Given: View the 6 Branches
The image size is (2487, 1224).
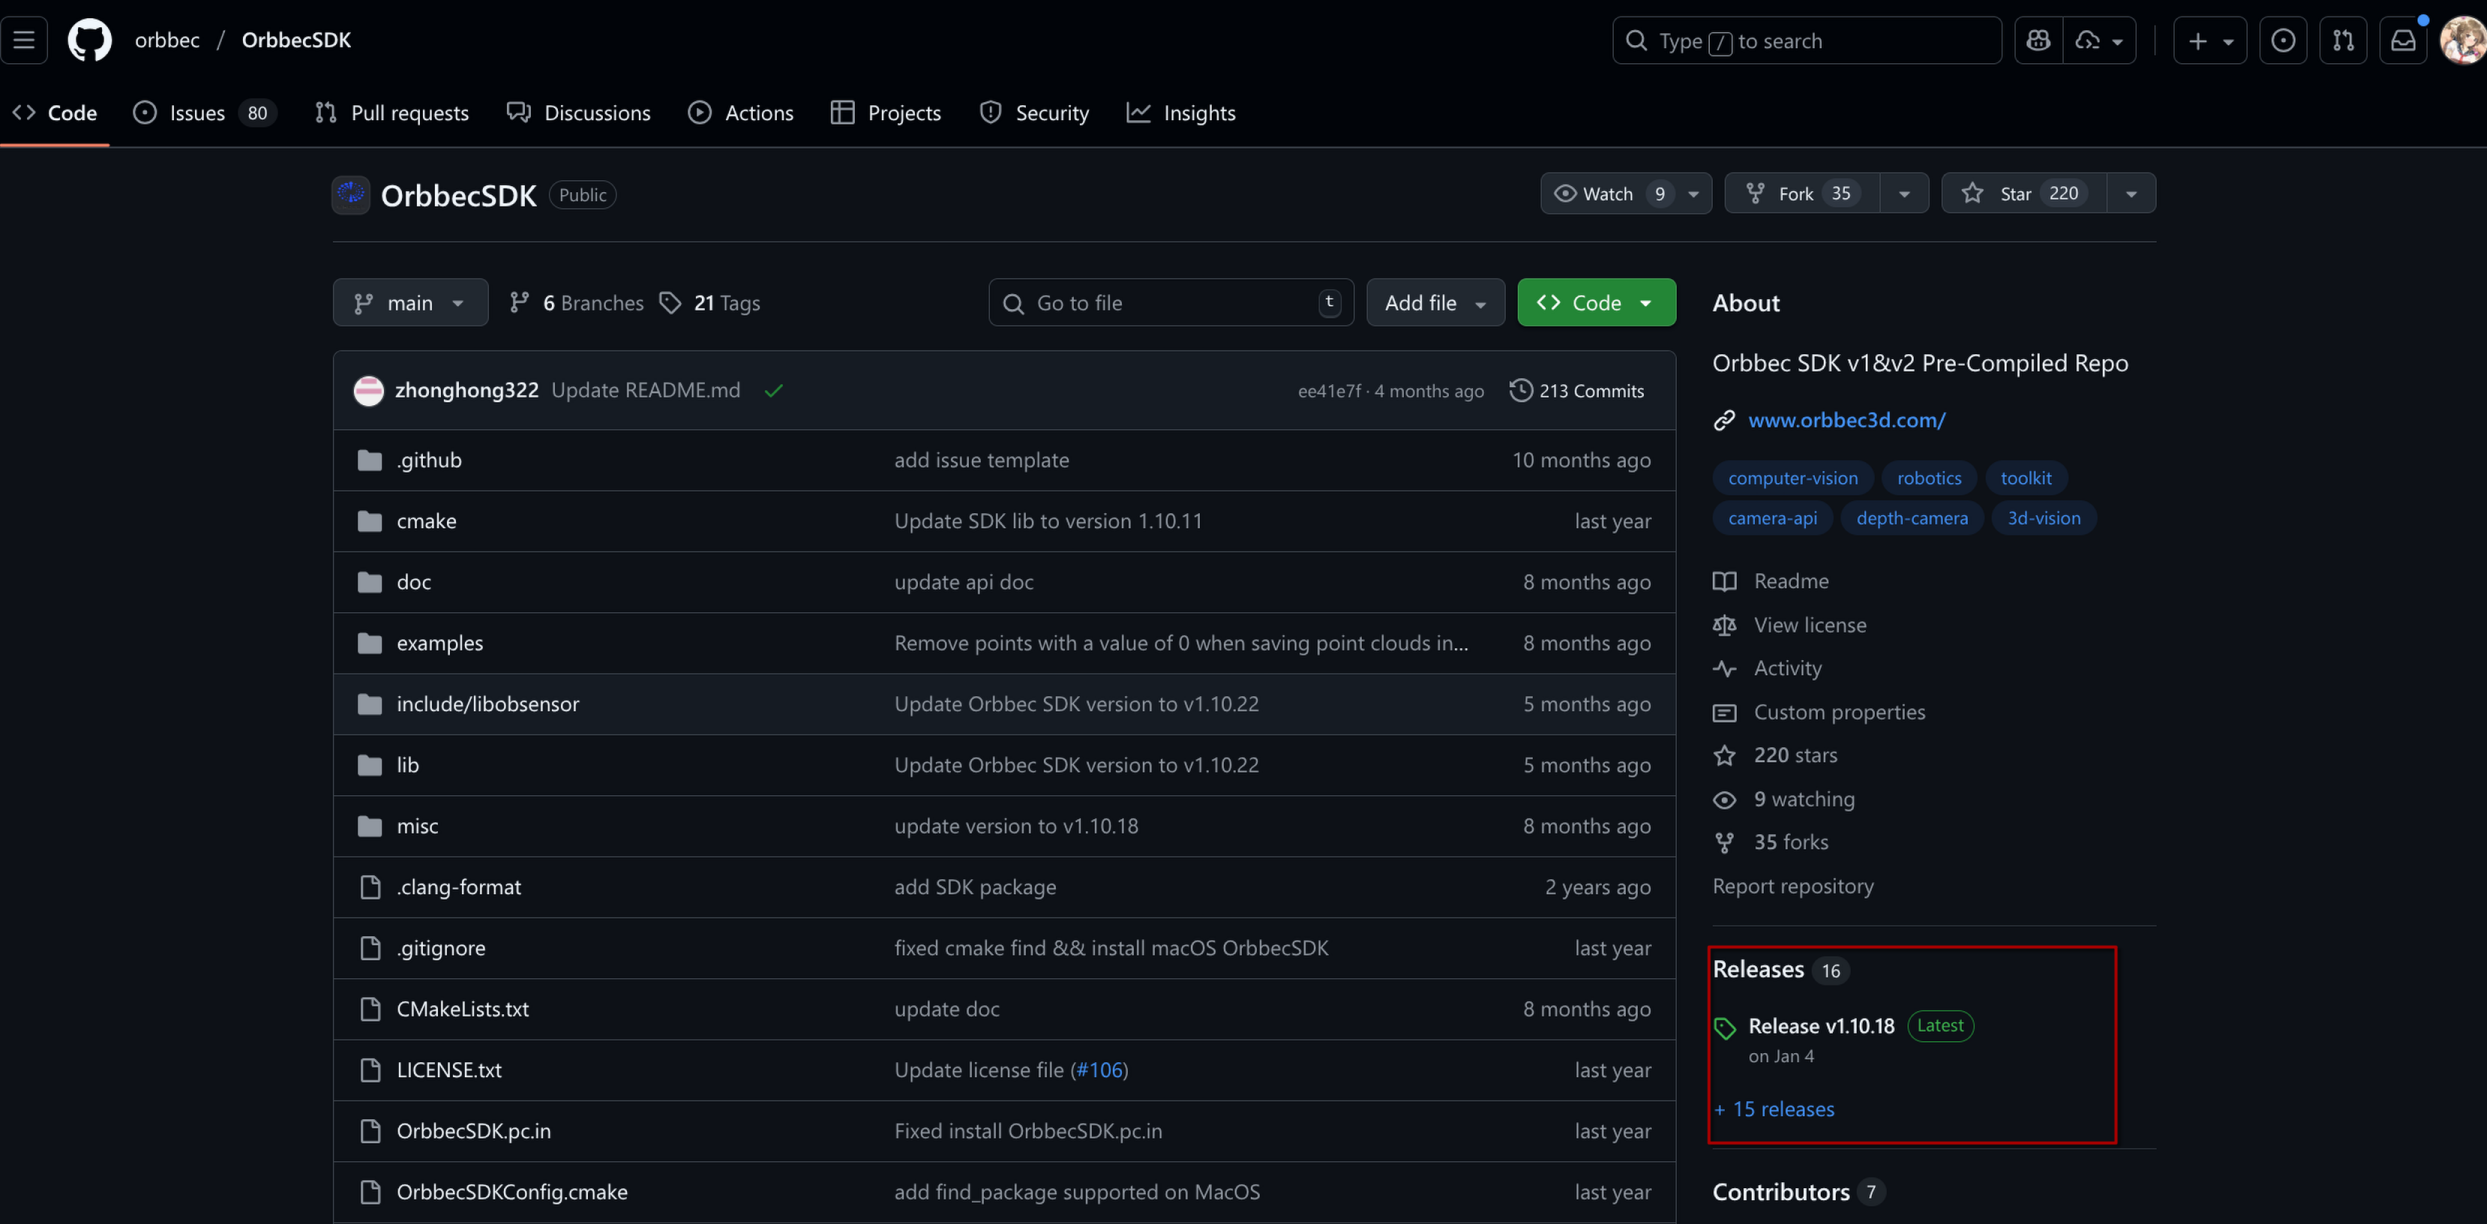Looking at the screenshot, I should pos(576,302).
